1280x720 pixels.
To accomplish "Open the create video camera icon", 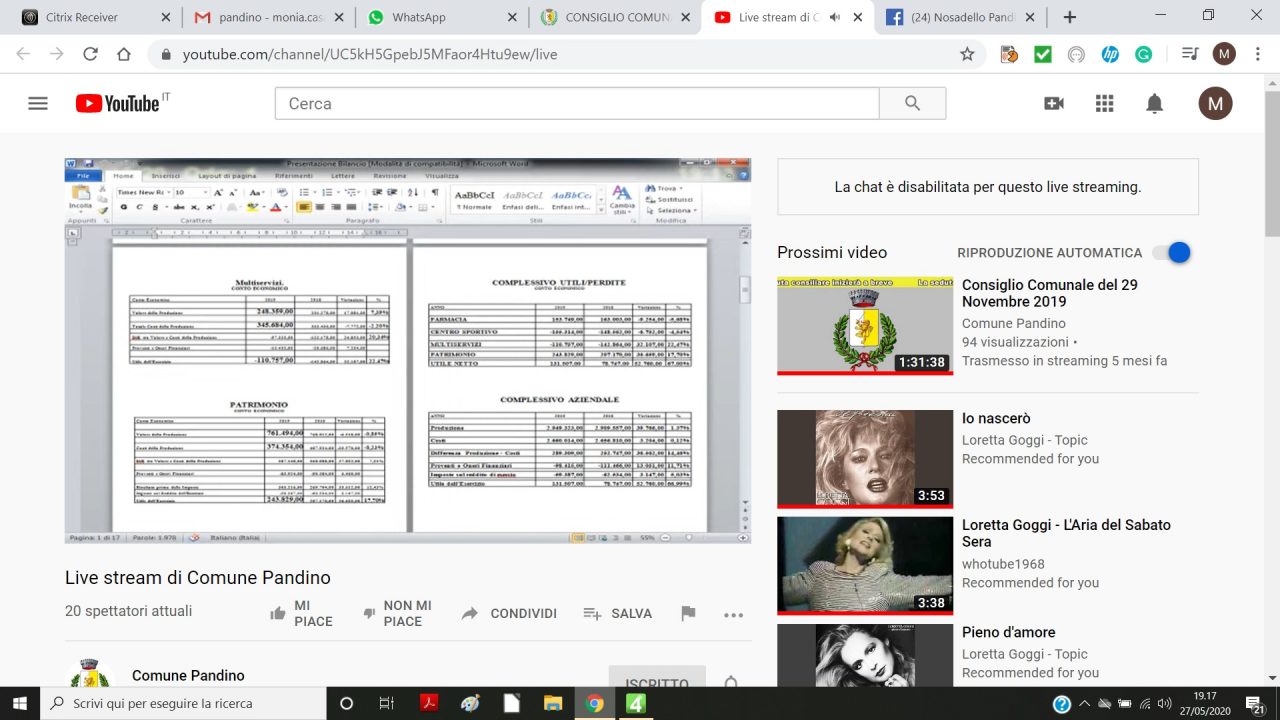I will 1054,103.
